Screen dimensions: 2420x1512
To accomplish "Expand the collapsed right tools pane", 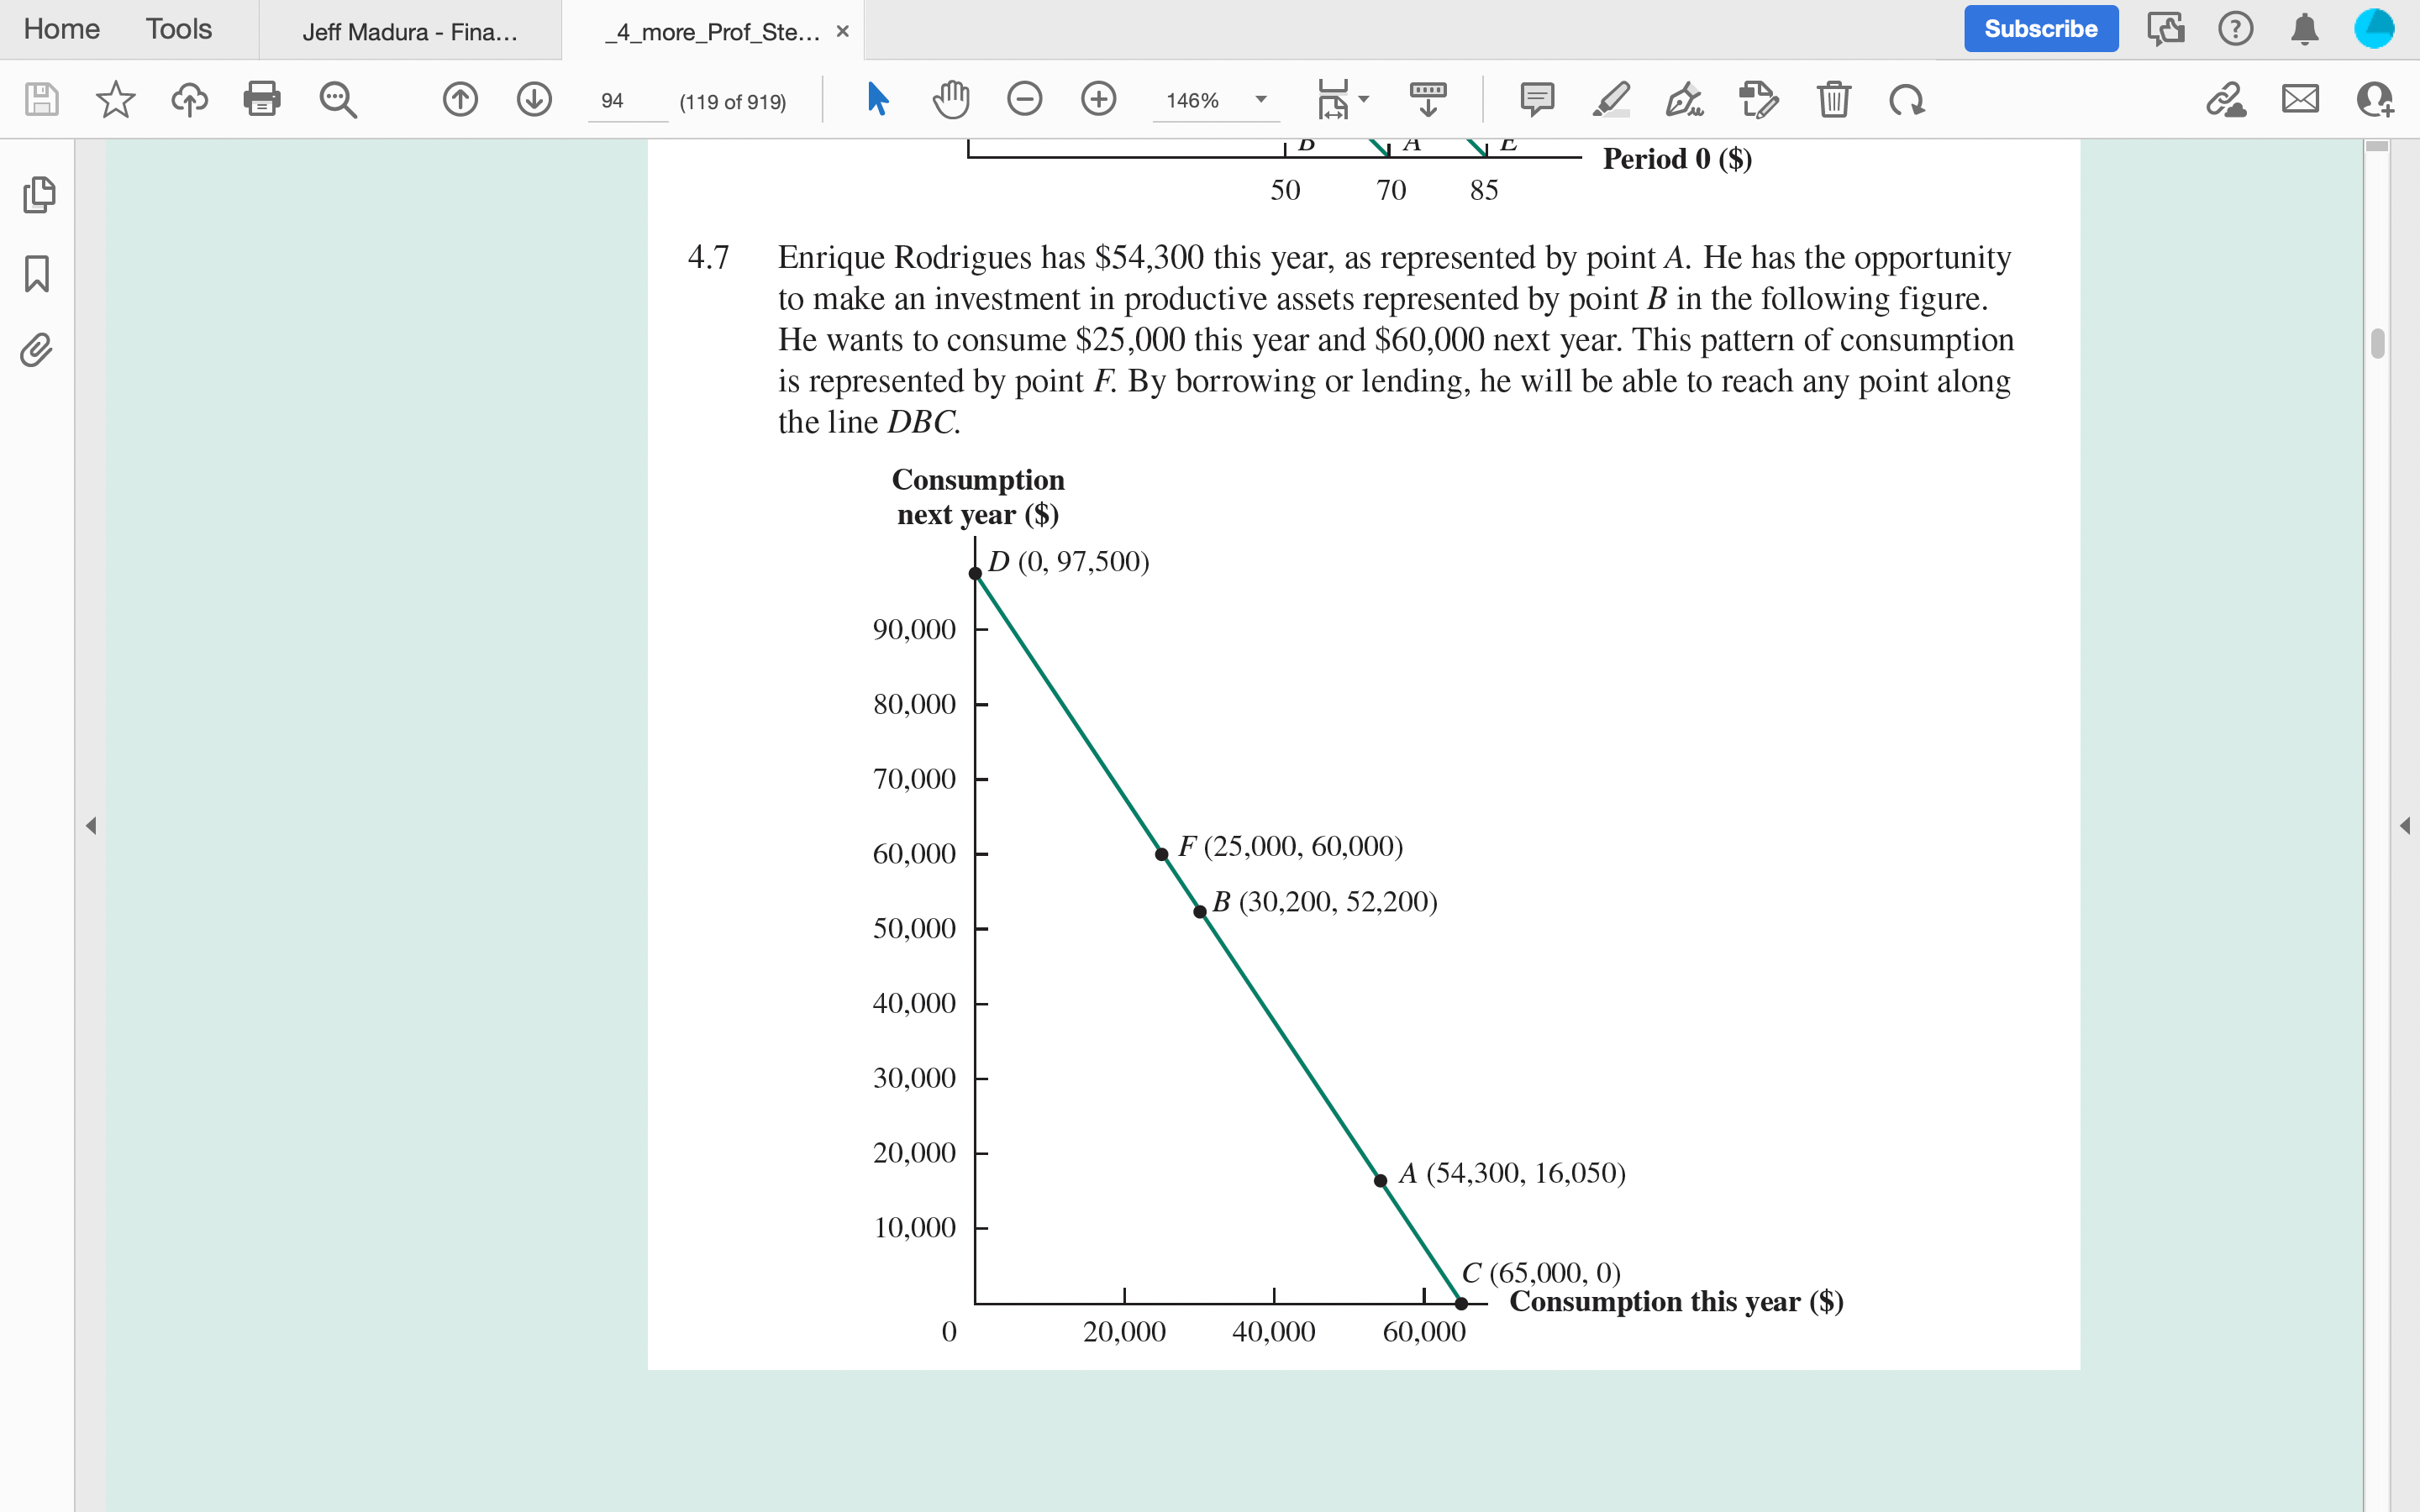I will 2404,825.
